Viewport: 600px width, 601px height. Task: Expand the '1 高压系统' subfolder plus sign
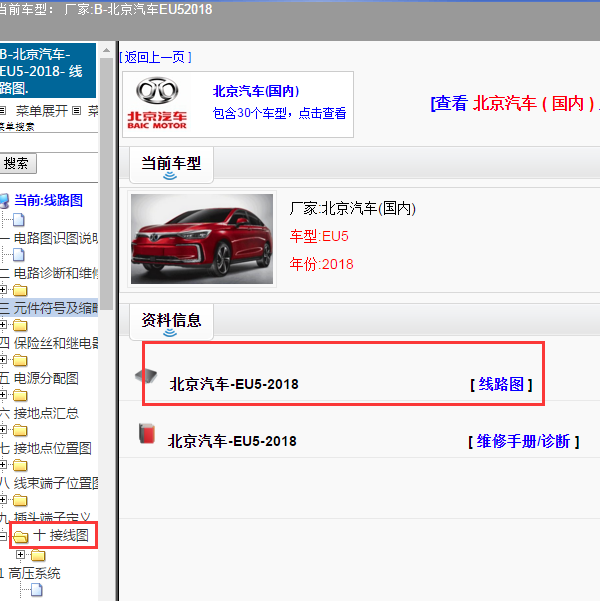click(x=20, y=554)
